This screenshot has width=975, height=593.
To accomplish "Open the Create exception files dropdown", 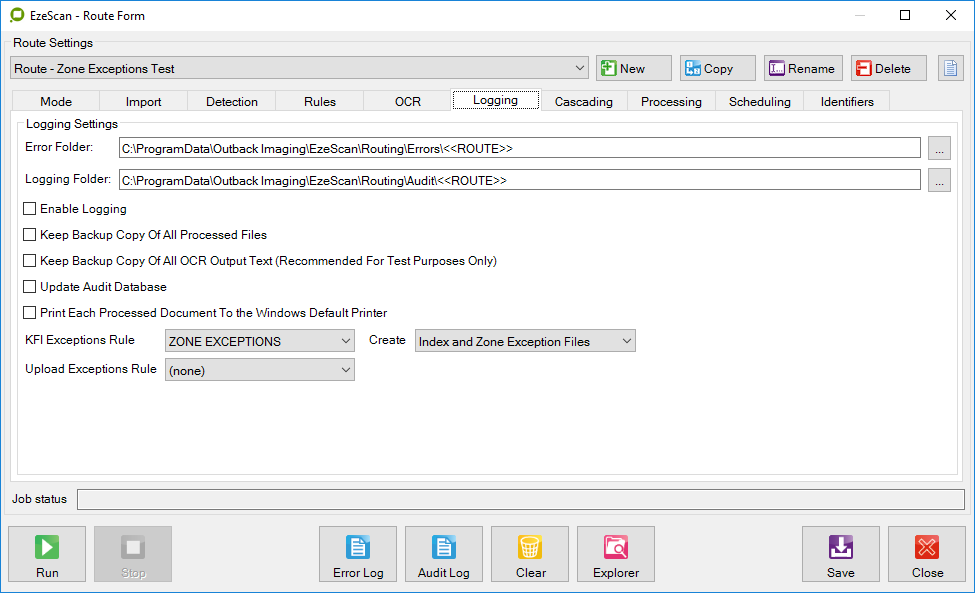I will pos(525,341).
